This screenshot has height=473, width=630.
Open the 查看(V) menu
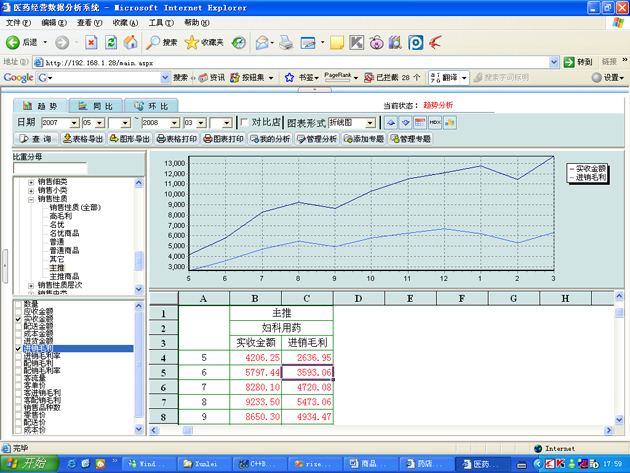tap(90, 23)
